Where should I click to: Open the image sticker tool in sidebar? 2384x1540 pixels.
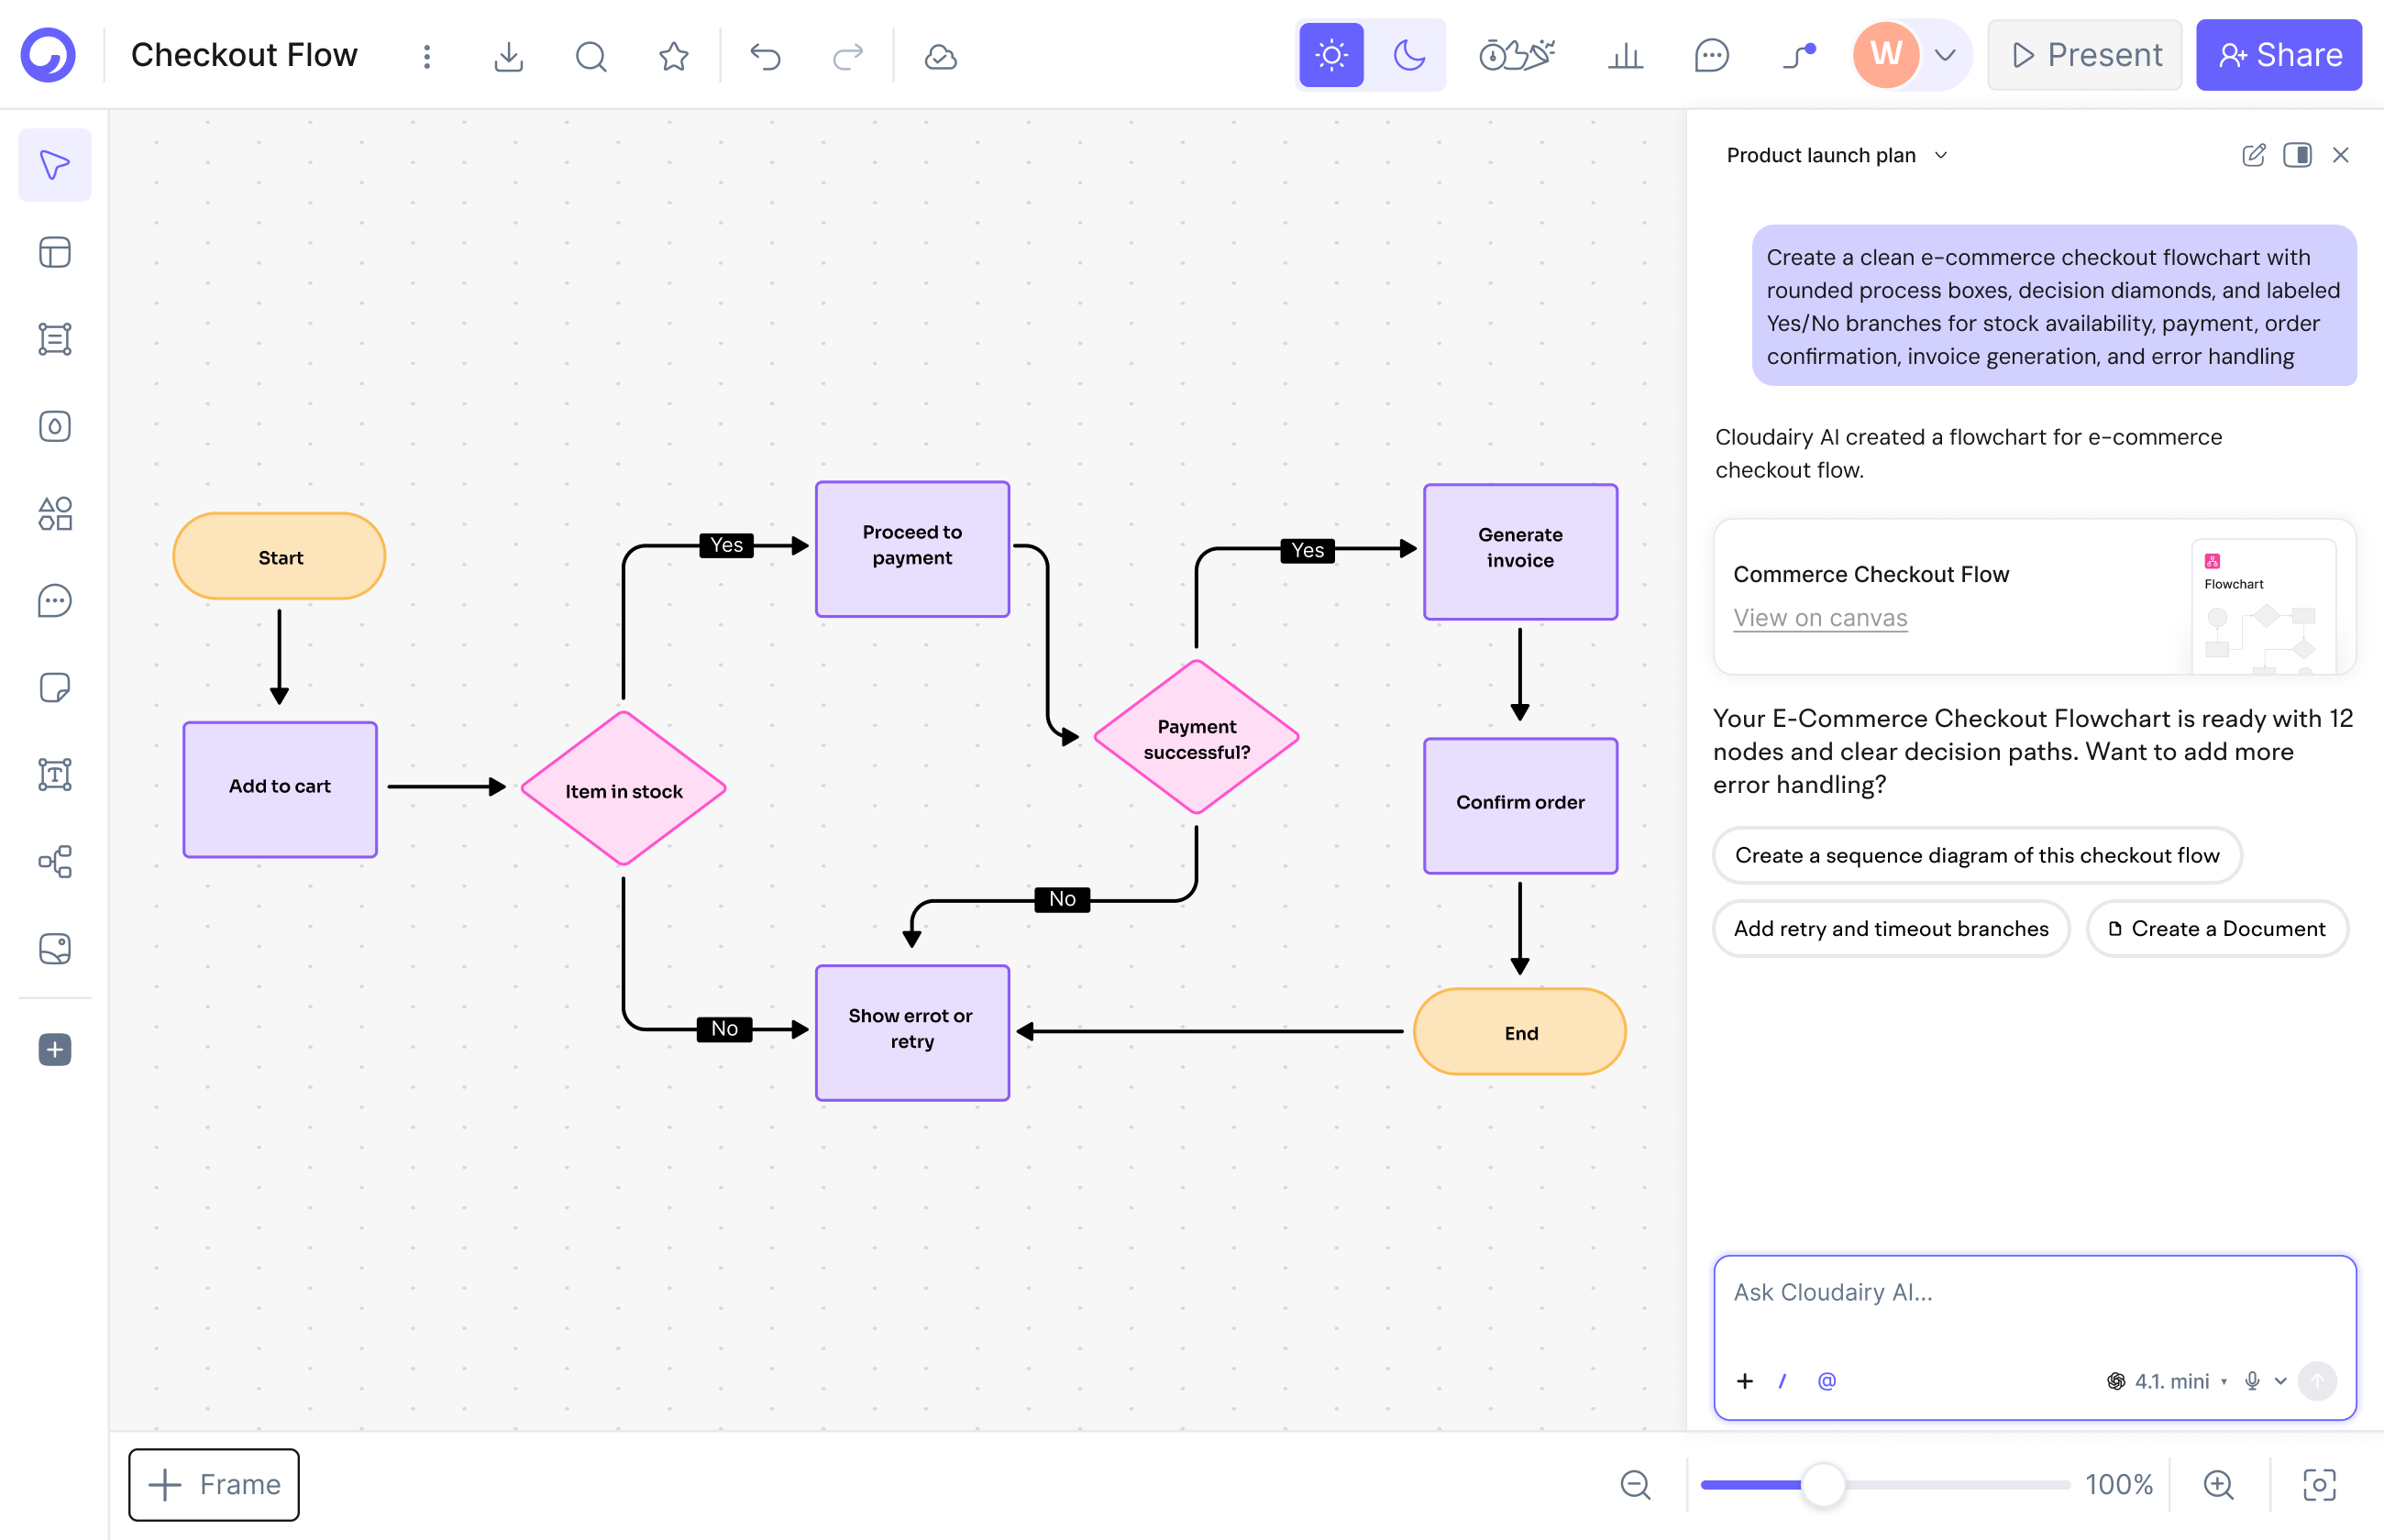click(x=55, y=948)
